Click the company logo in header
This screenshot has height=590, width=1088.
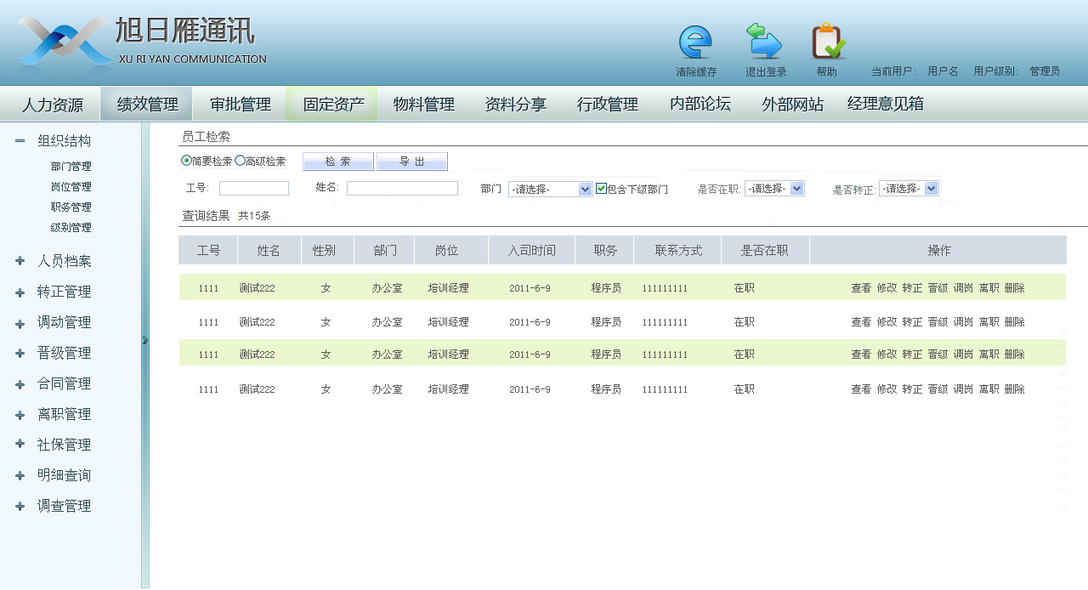(x=64, y=41)
